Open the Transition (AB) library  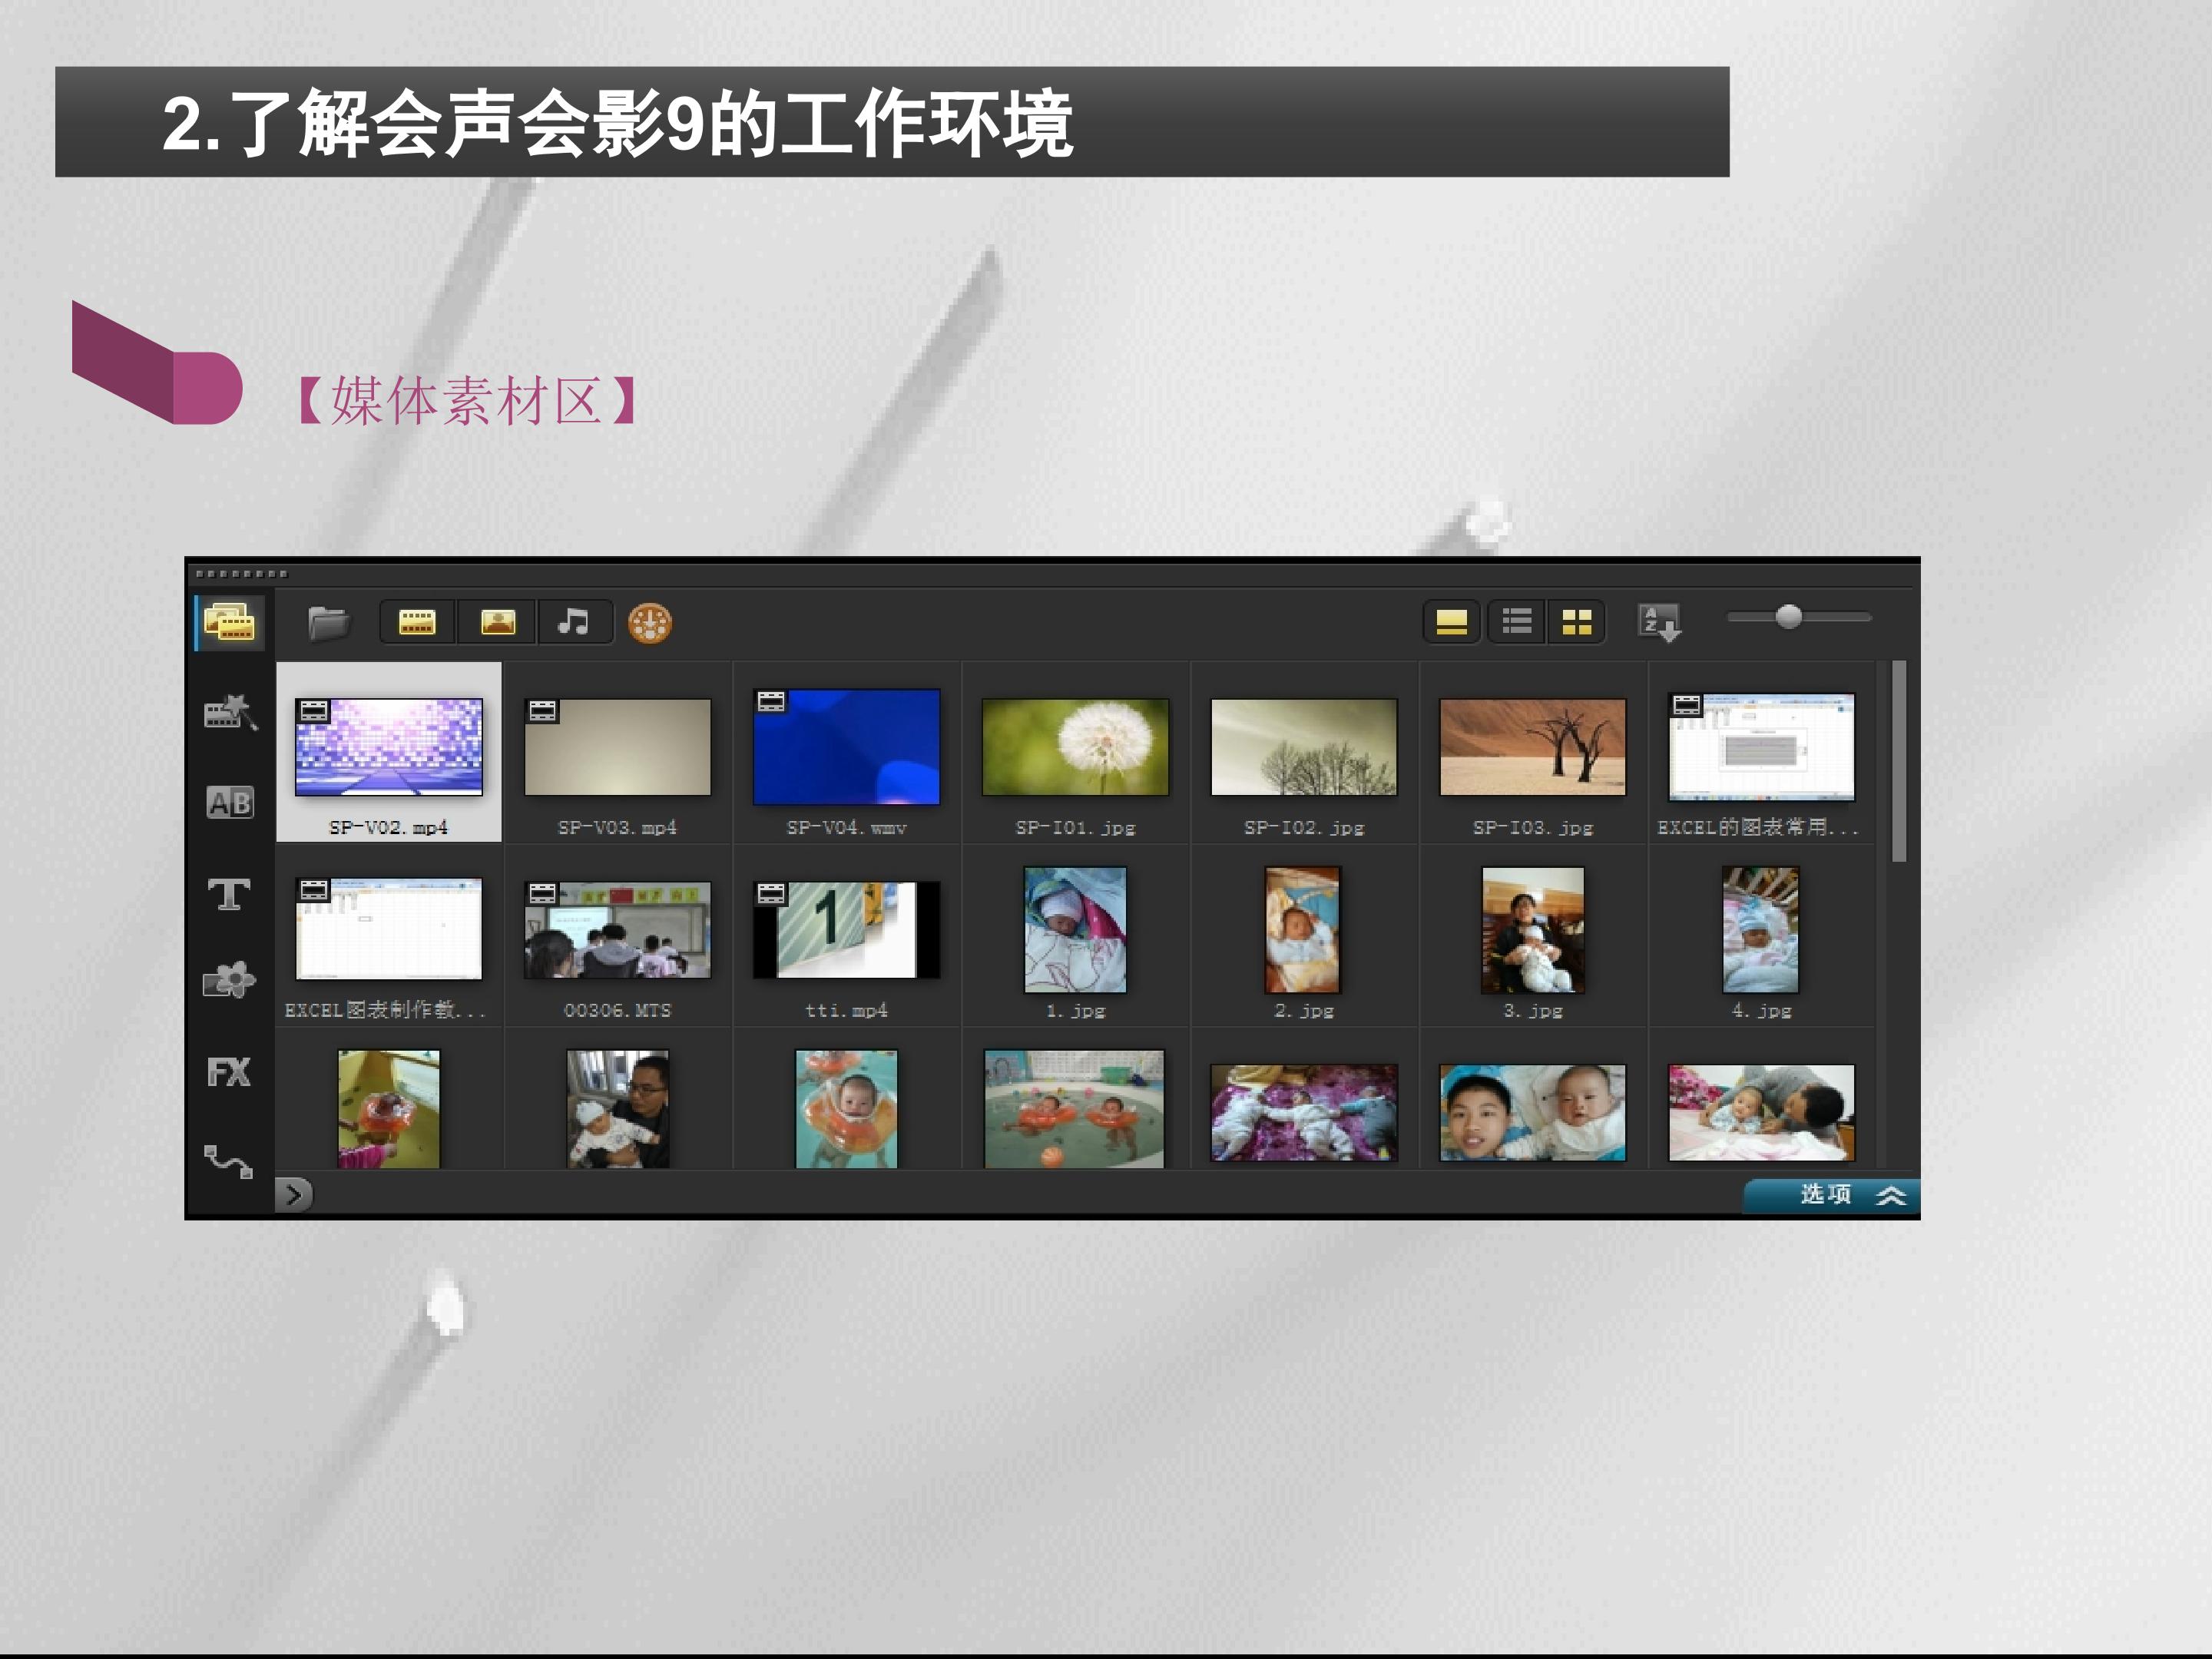point(229,802)
